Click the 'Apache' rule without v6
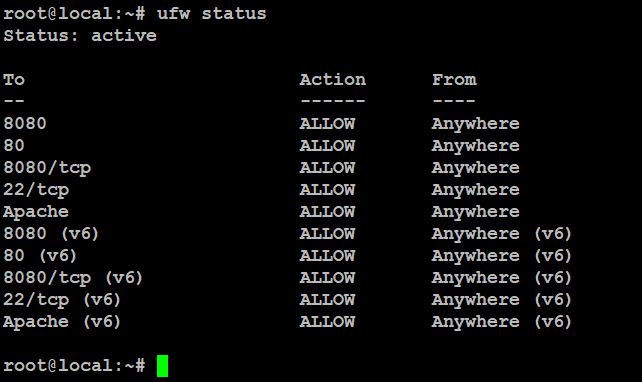This screenshot has height=382, width=642. (x=36, y=212)
